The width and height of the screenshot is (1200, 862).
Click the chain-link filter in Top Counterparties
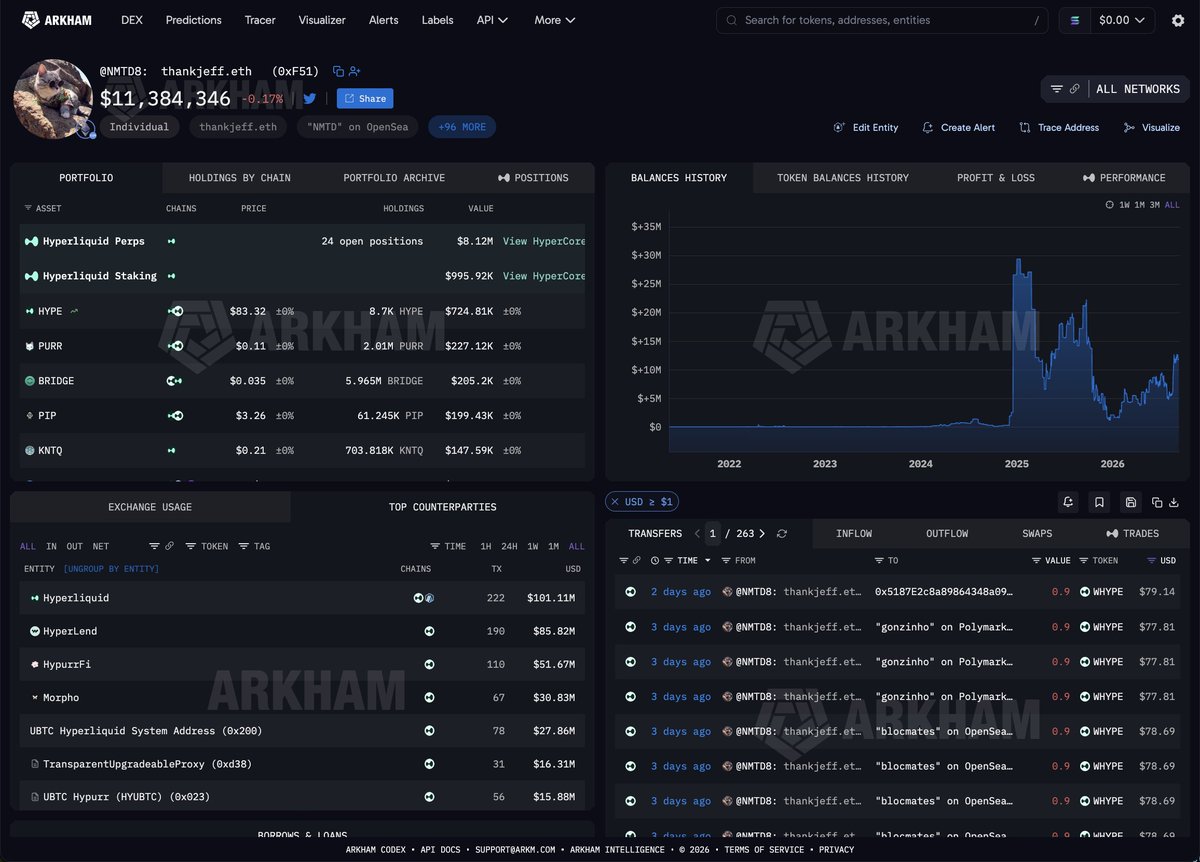pyautogui.click(x=169, y=546)
